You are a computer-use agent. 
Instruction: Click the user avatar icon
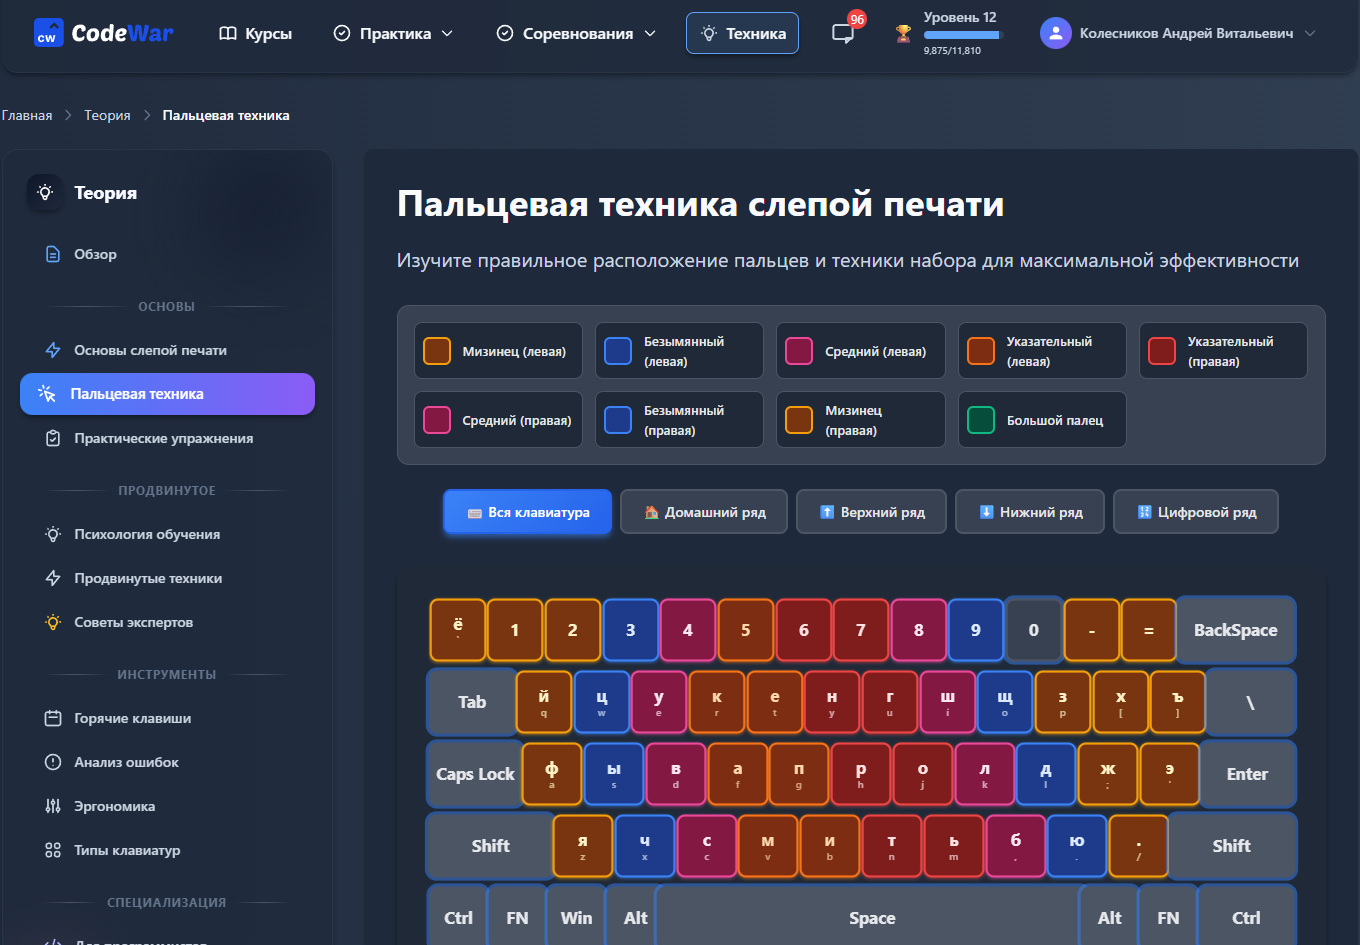point(1055,33)
